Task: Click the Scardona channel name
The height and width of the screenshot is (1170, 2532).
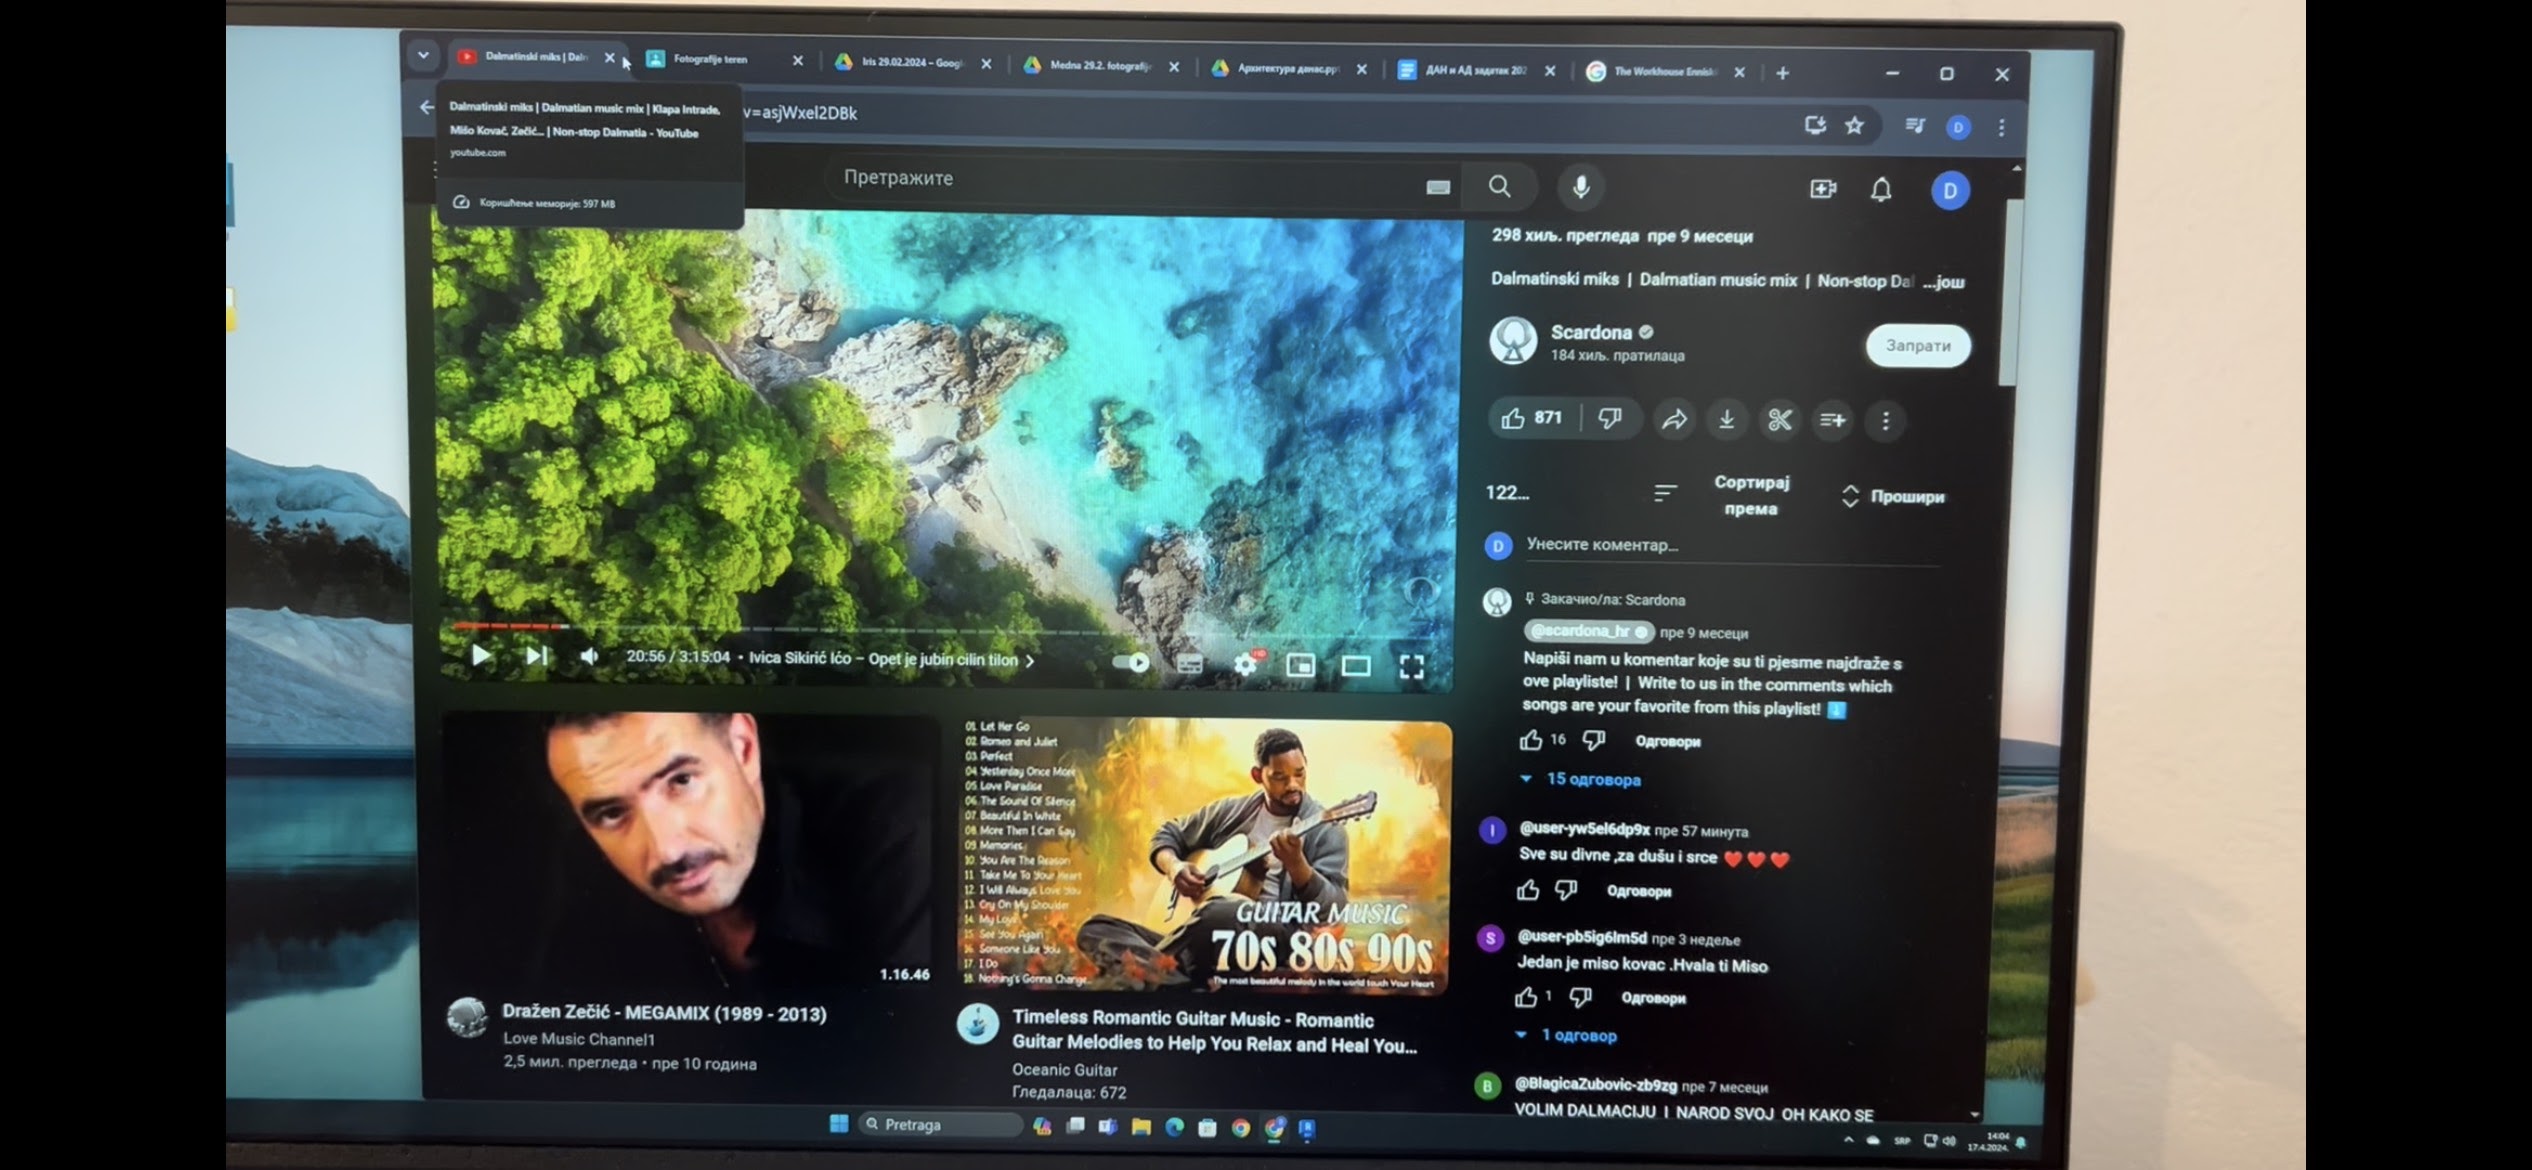Action: [1590, 332]
